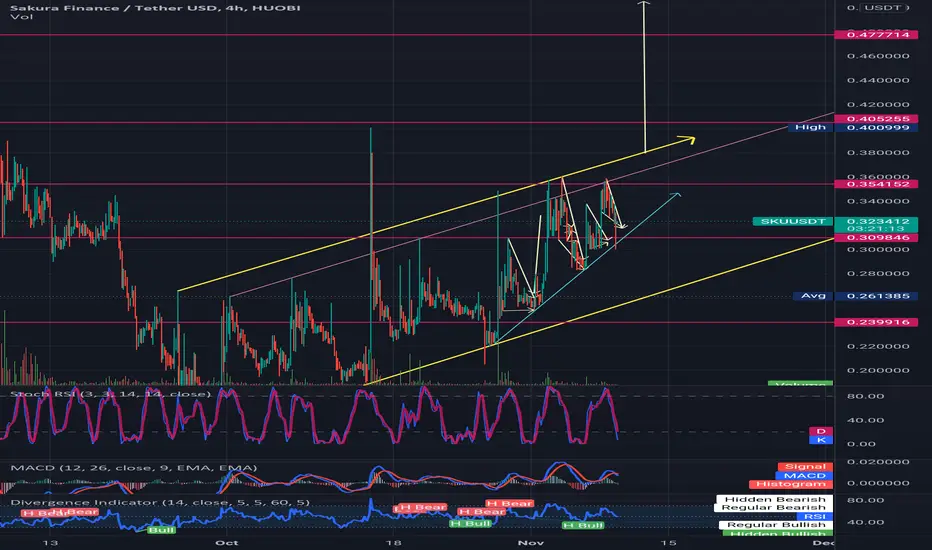
Task: Click the Vol indicator label
Action: point(21,17)
